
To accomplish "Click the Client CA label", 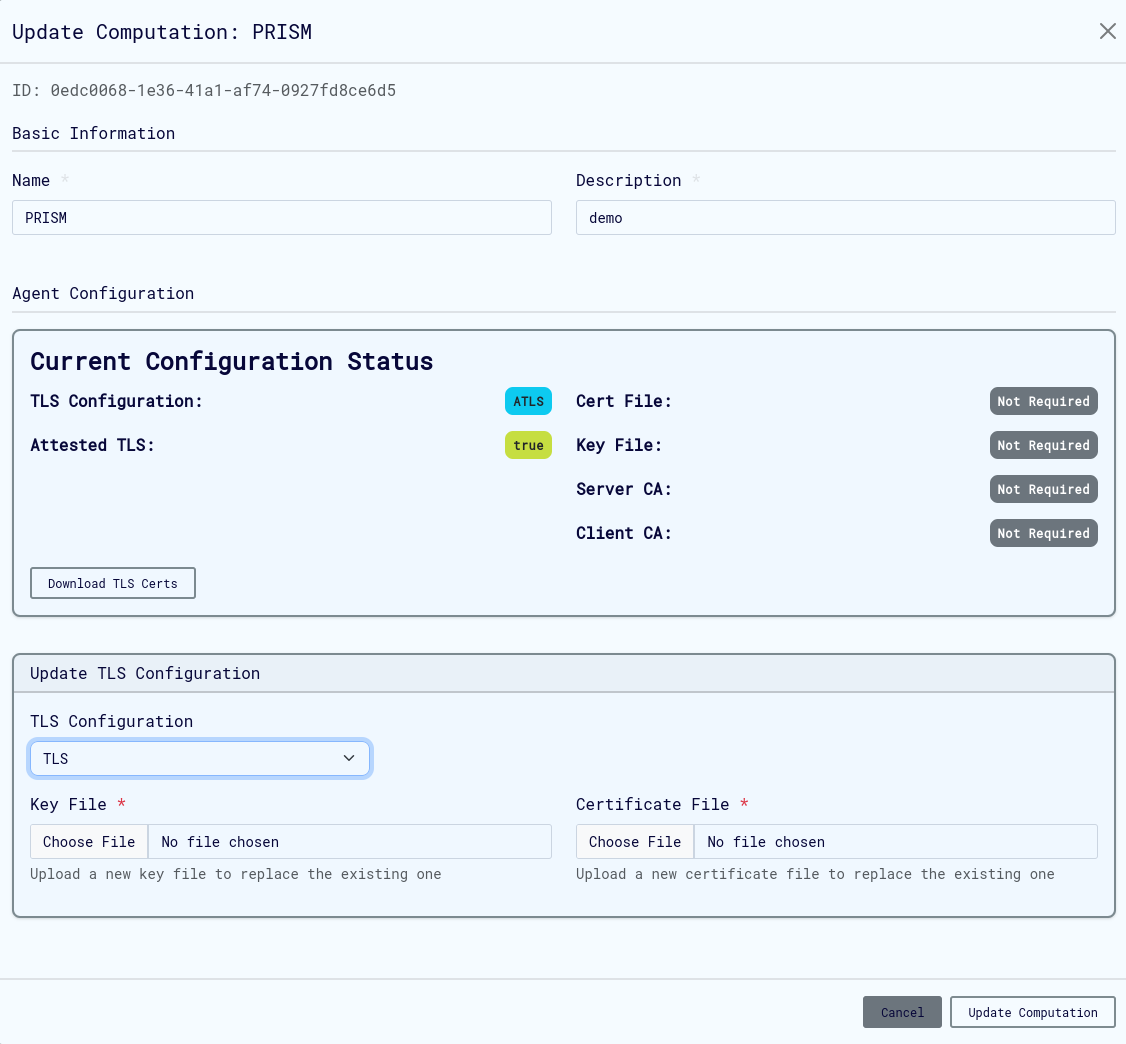I will [x=623, y=533].
